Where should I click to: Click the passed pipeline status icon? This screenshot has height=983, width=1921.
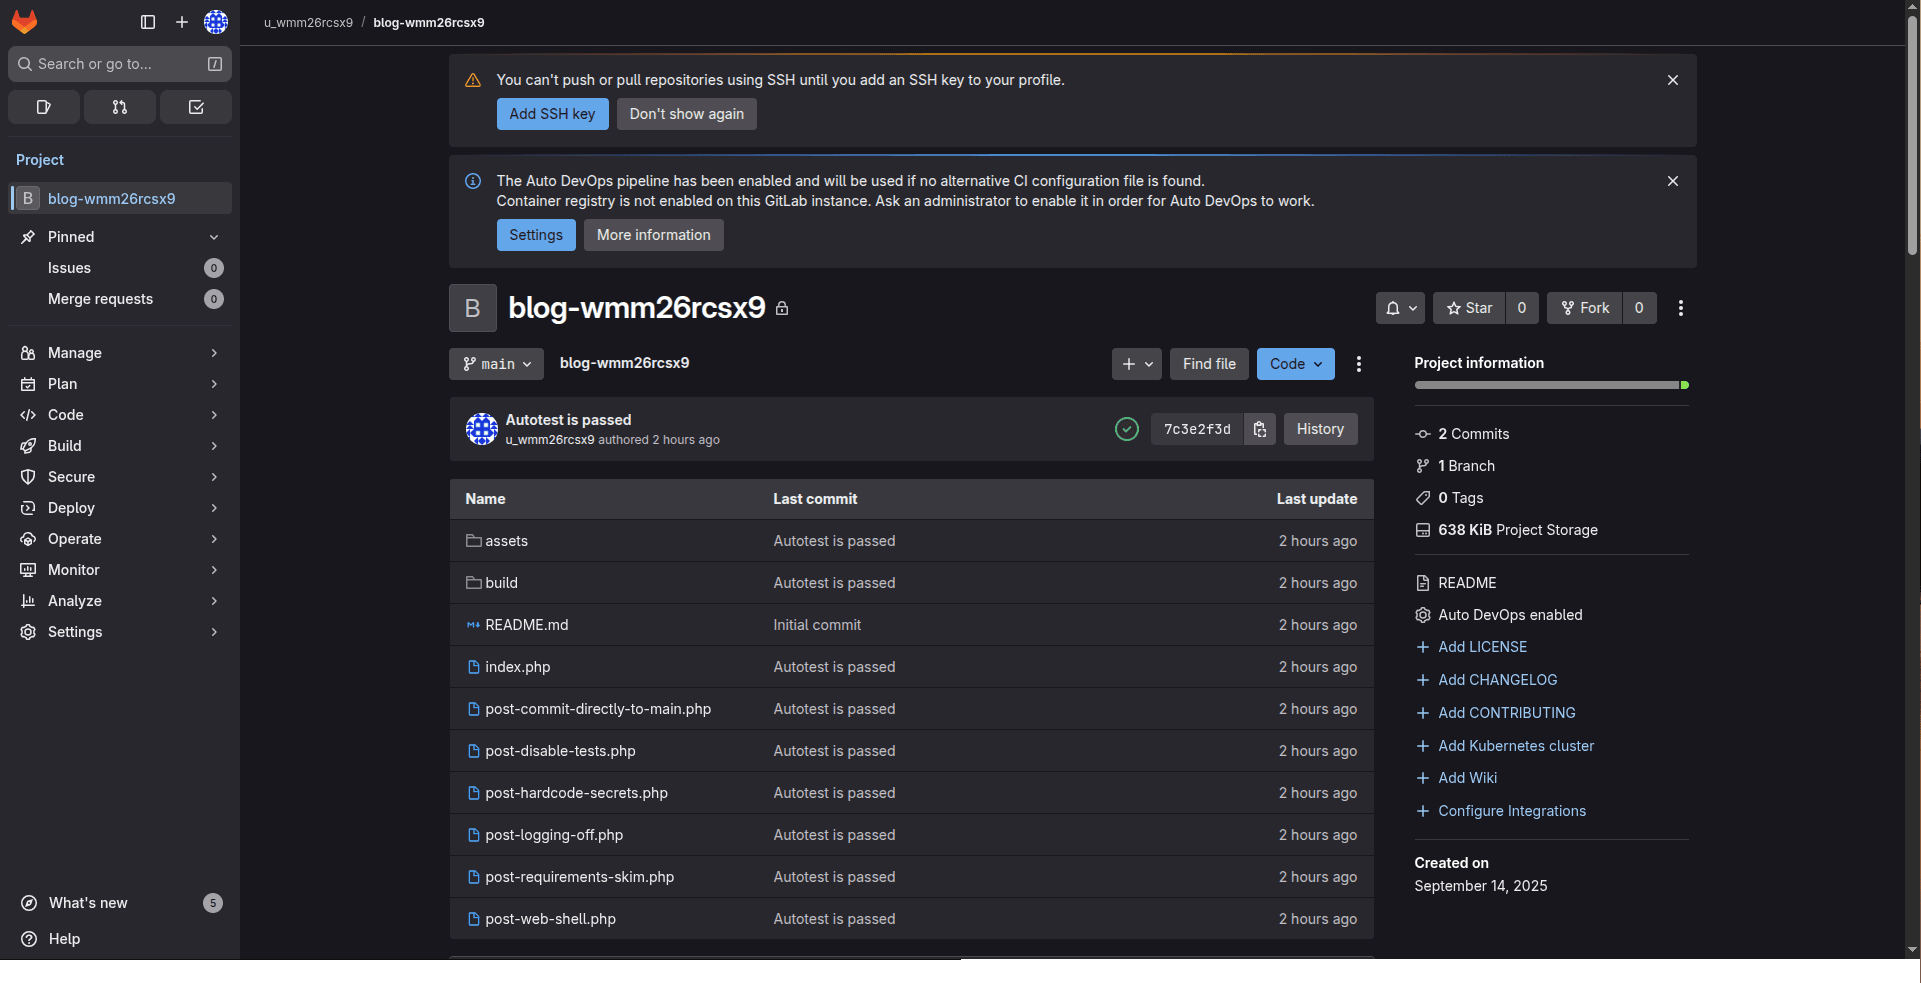1127,429
